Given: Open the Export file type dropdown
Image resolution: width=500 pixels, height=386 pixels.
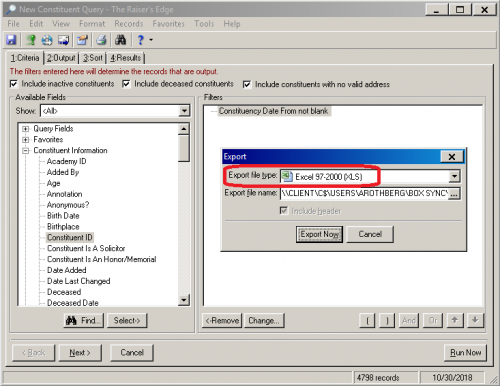Looking at the screenshot, I should tap(454, 176).
